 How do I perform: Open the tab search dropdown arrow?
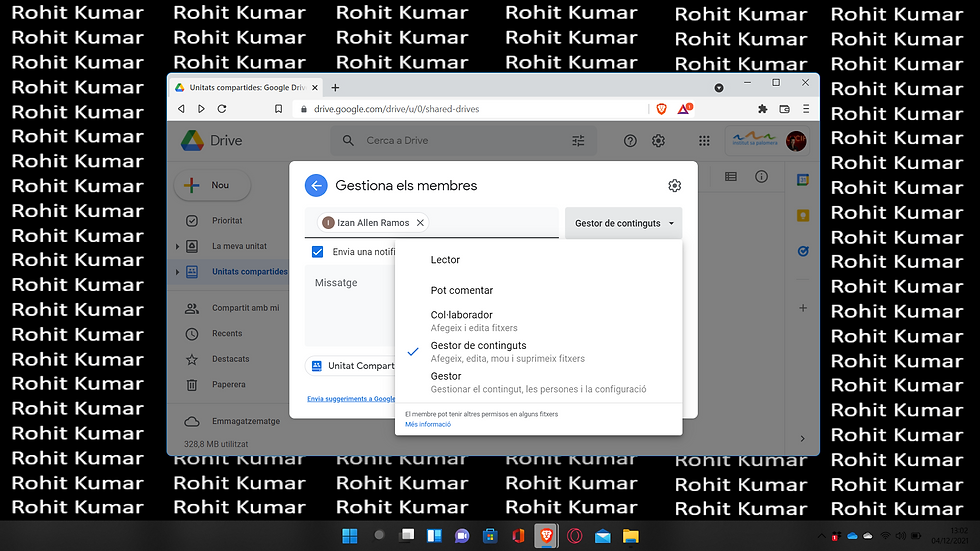pyautogui.click(x=719, y=87)
